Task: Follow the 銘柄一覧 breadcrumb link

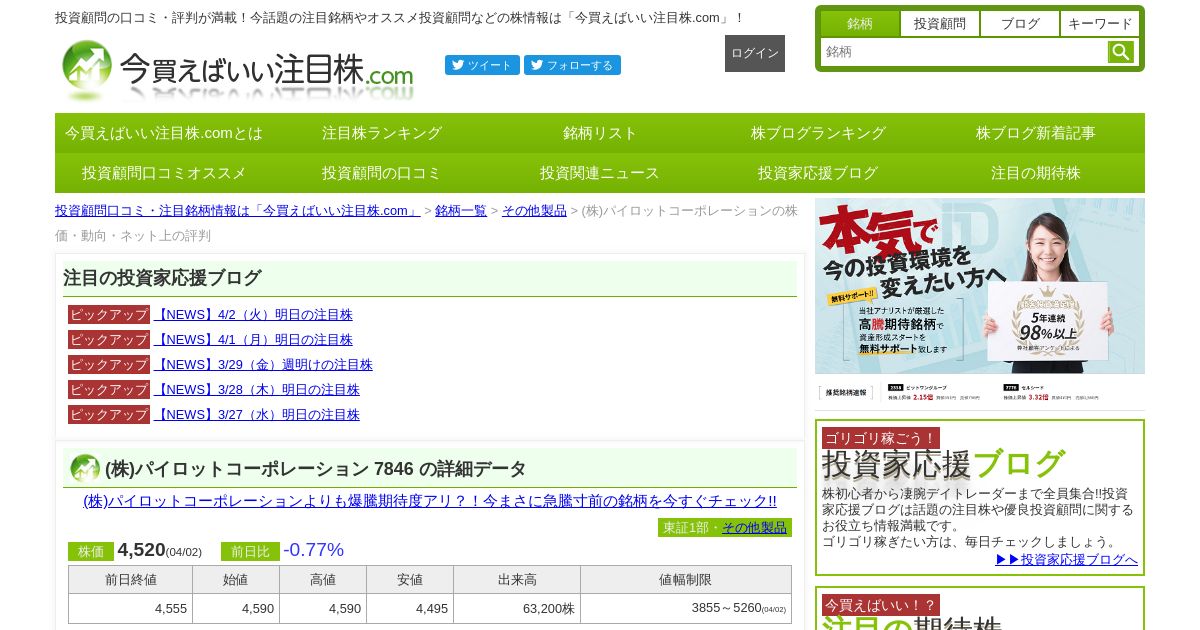Action: click(461, 210)
